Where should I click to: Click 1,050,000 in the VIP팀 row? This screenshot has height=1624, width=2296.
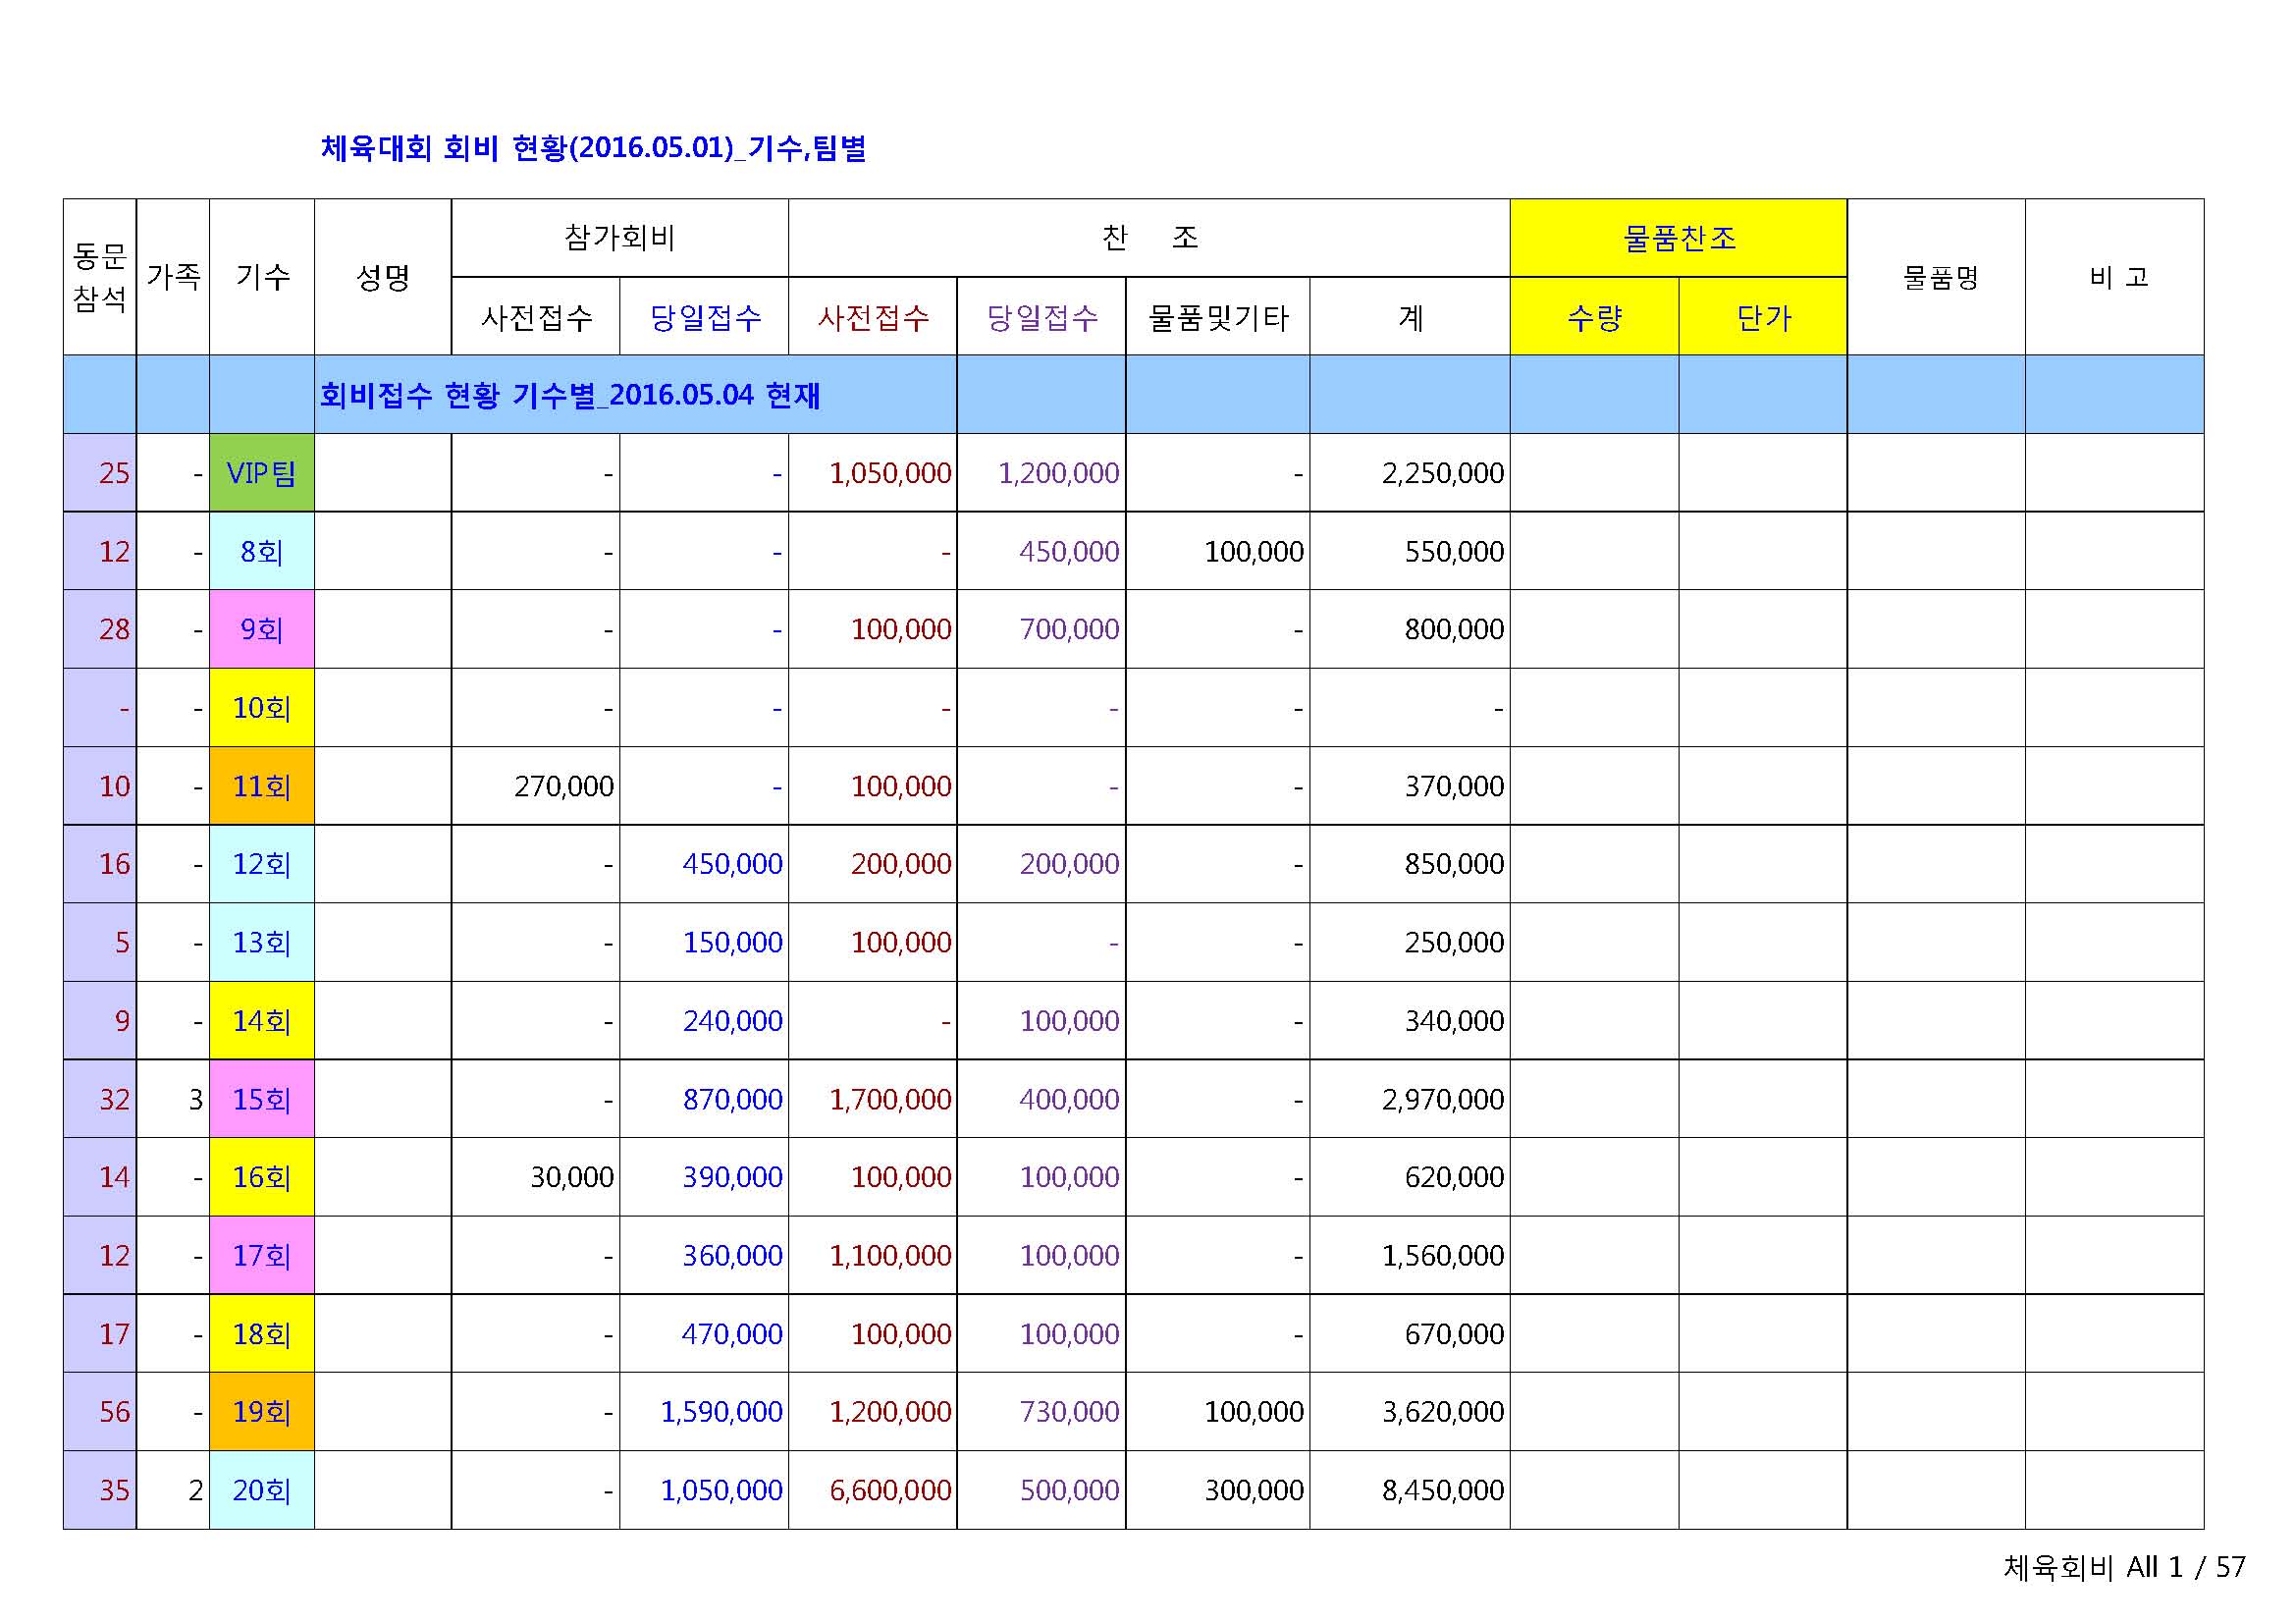coord(890,473)
